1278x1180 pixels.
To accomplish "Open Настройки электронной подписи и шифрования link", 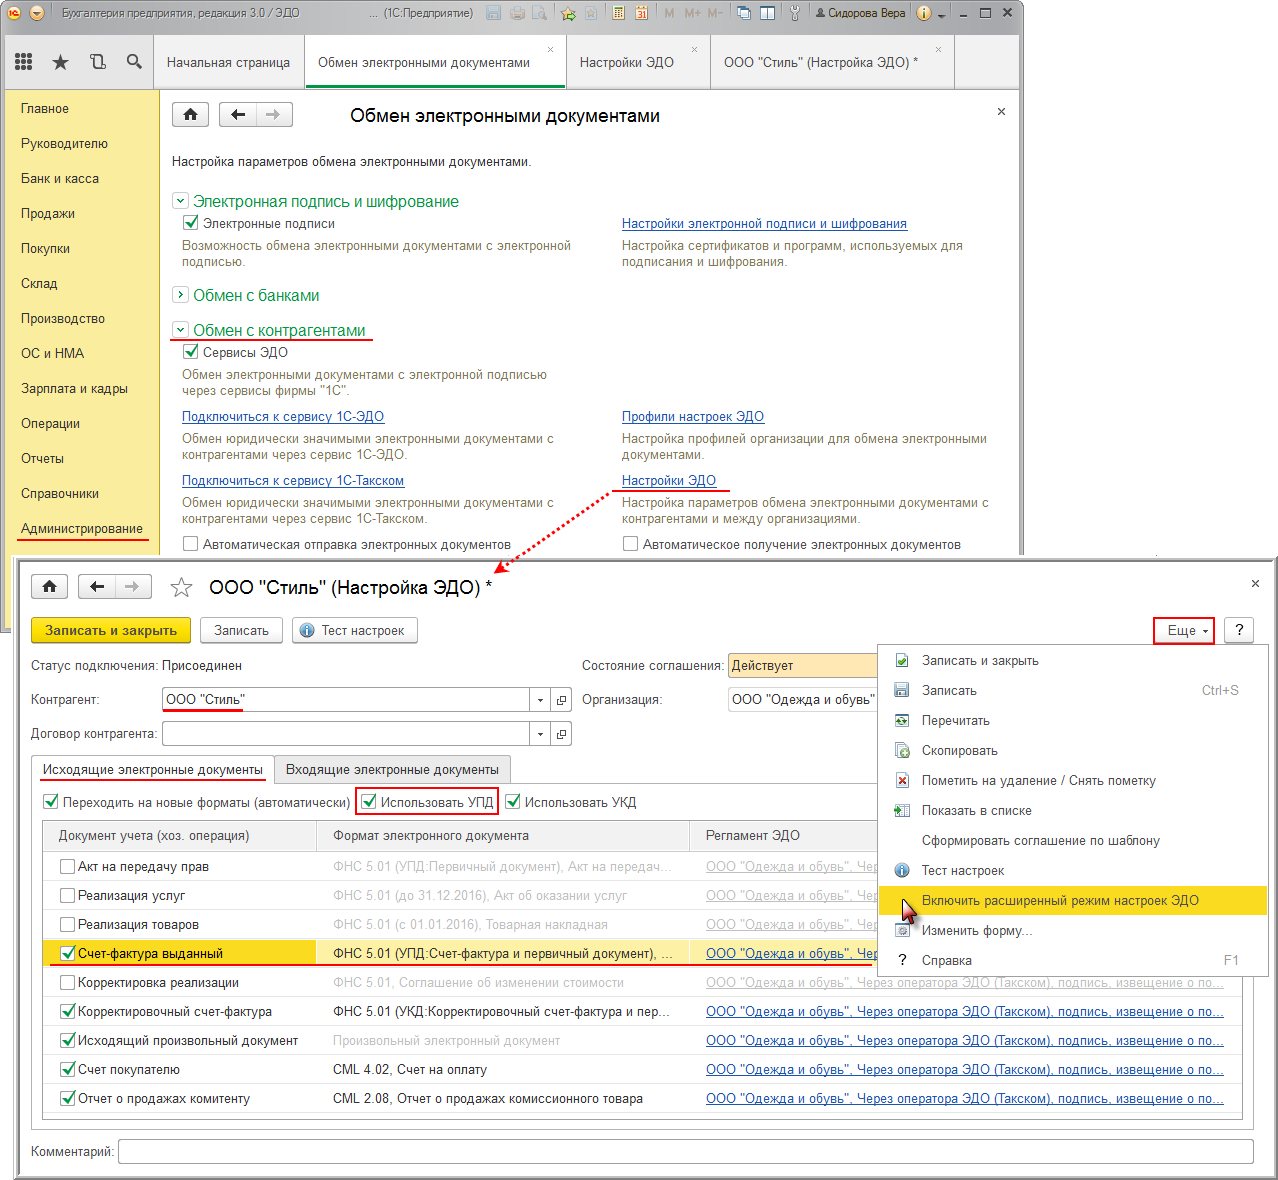I will tap(764, 224).
